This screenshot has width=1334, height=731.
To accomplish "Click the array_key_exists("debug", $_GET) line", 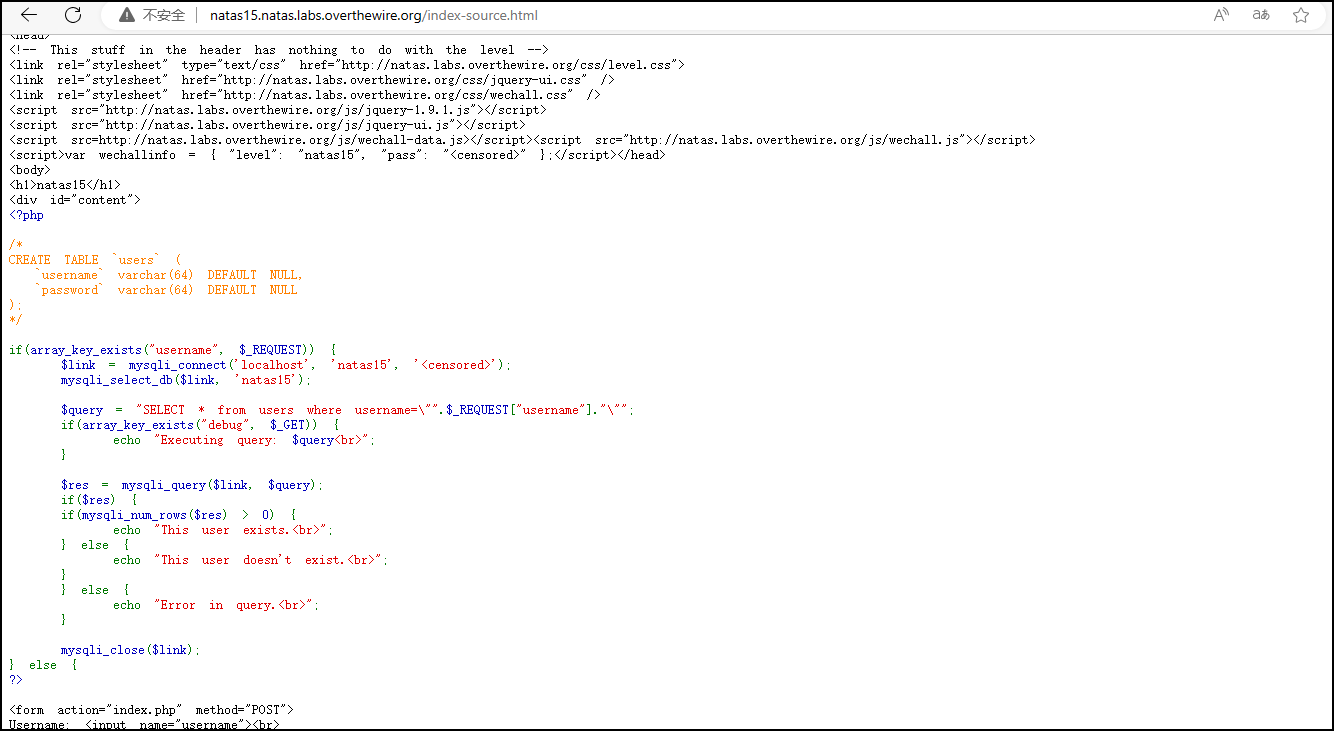I will coord(200,425).
